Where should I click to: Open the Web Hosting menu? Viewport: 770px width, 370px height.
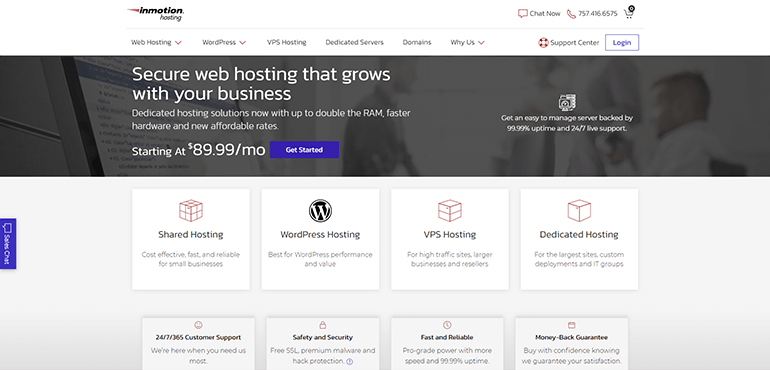point(151,42)
